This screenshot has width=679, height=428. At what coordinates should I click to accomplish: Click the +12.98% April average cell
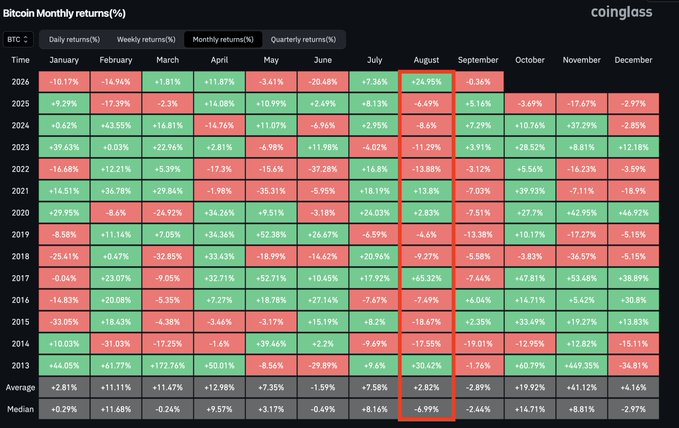pyautogui.click(x=219, y=387)
